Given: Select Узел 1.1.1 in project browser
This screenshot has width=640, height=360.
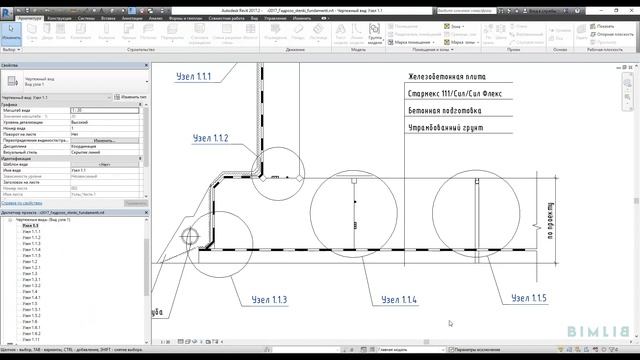Looking at the screenshot, I should pyautogui.click(x=31, y=231).
